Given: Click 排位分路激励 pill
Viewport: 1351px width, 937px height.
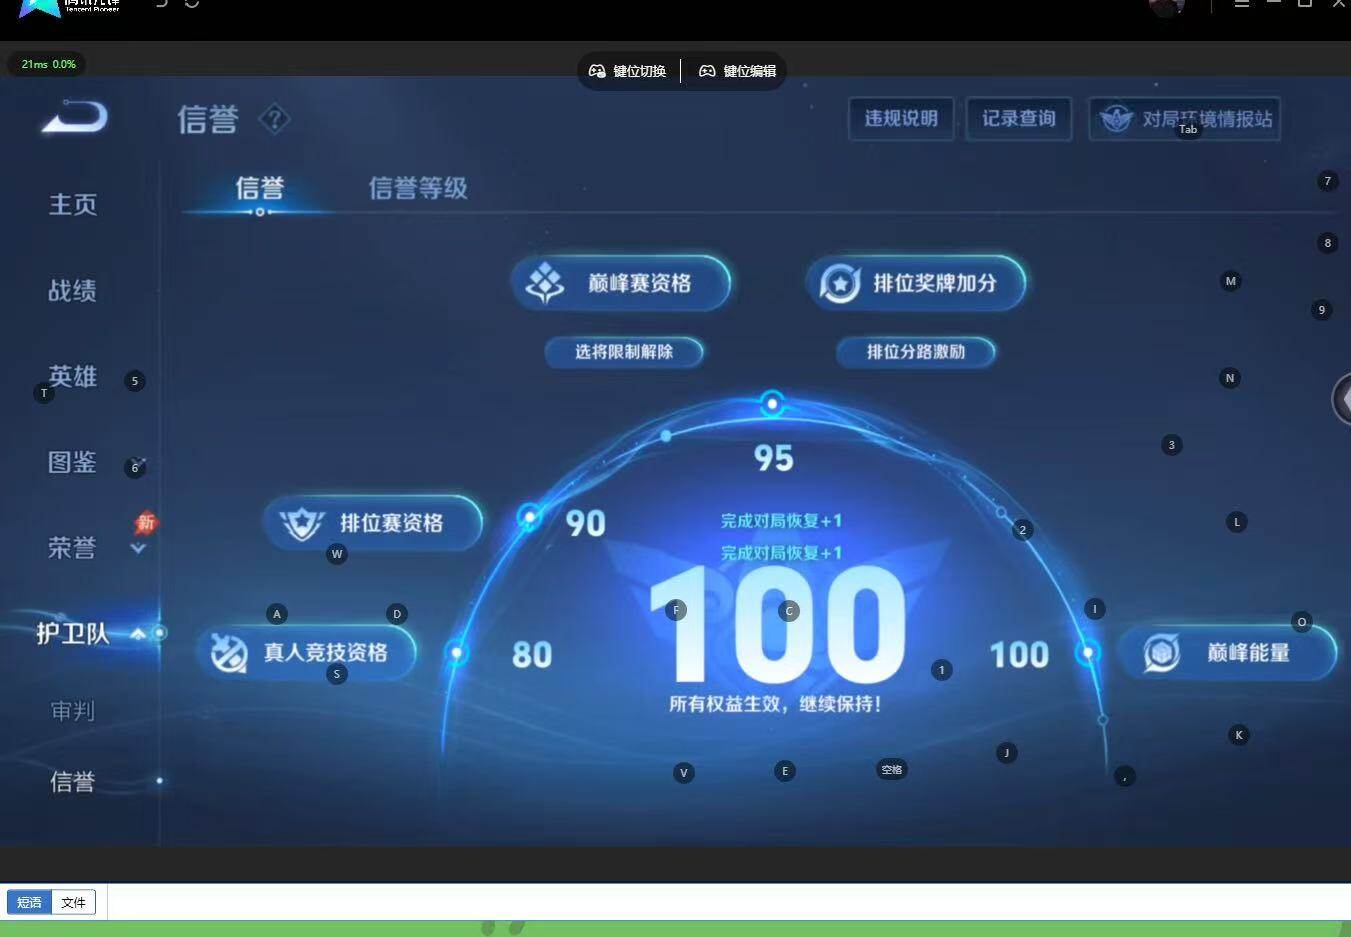Looking at the screenshot, I should (x=916, y=352).
